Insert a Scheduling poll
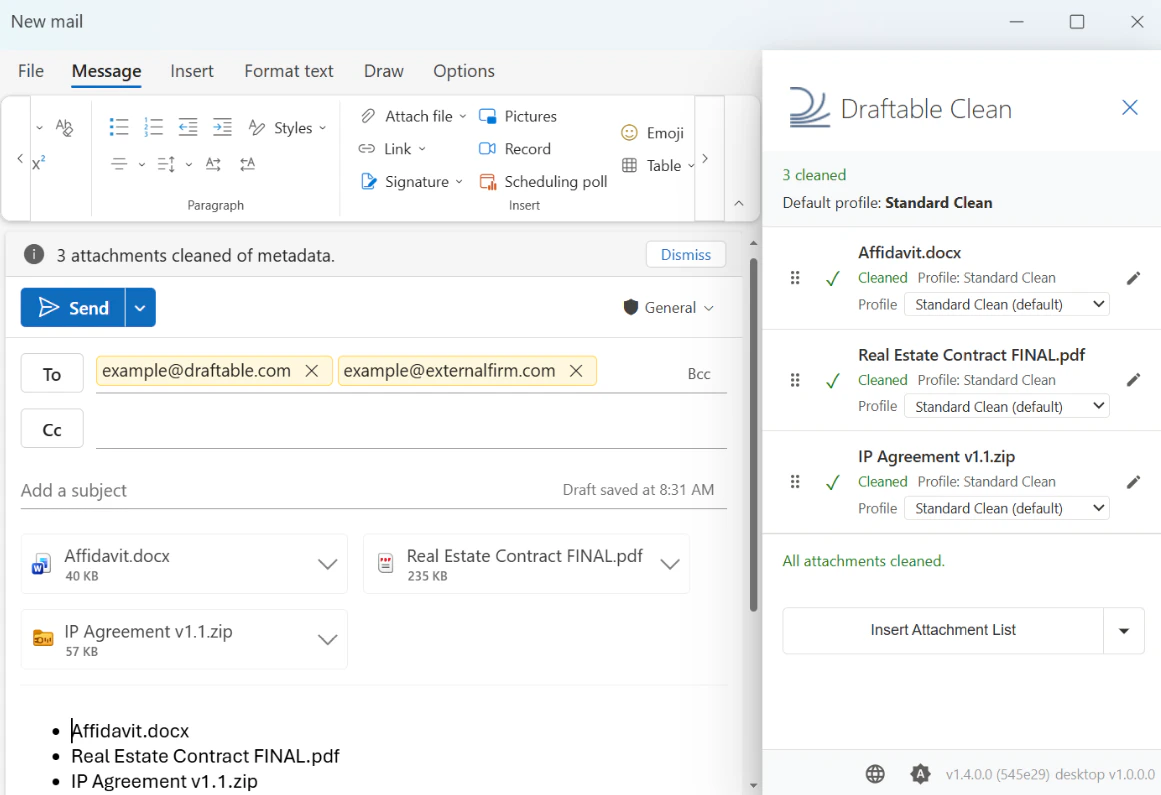Viewport: 1161px width, 795px height. pos(543,181)
